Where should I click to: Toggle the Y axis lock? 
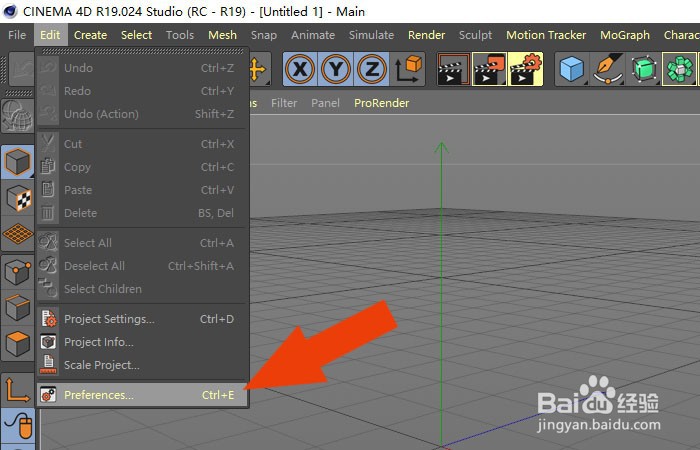coord(336,69)
